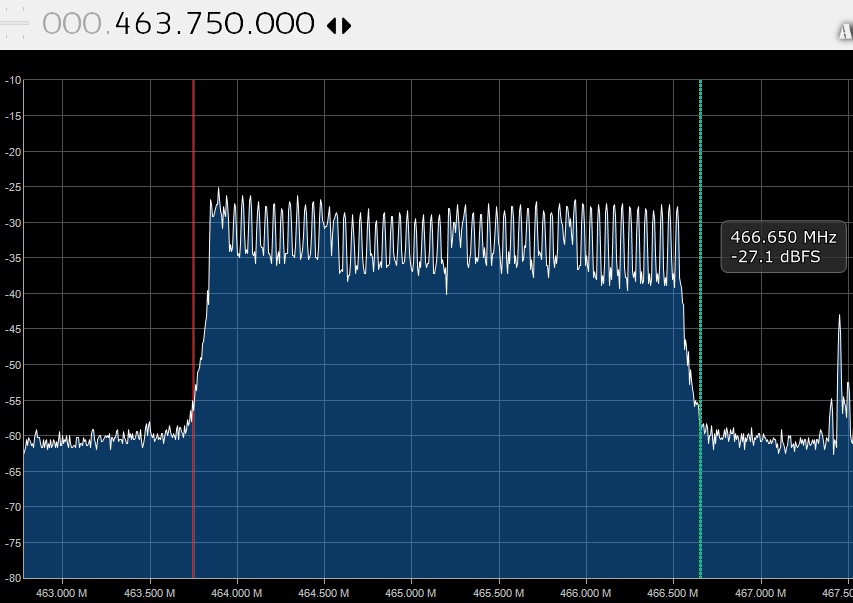Click the right tuning arrow beside the frequency

(x=347, y=26)
